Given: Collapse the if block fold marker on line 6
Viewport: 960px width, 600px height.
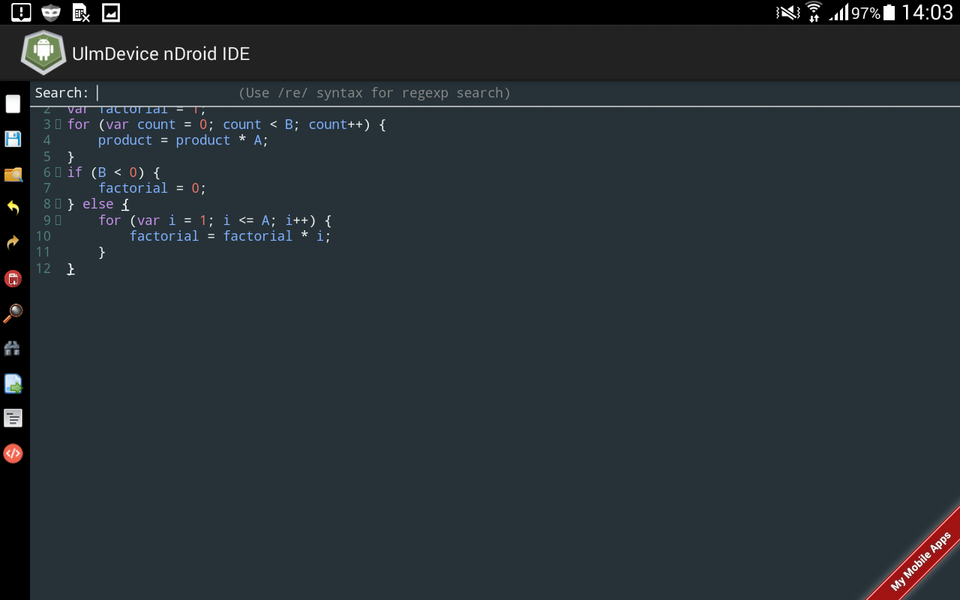Looking at the screenshot, I should 58,172.
